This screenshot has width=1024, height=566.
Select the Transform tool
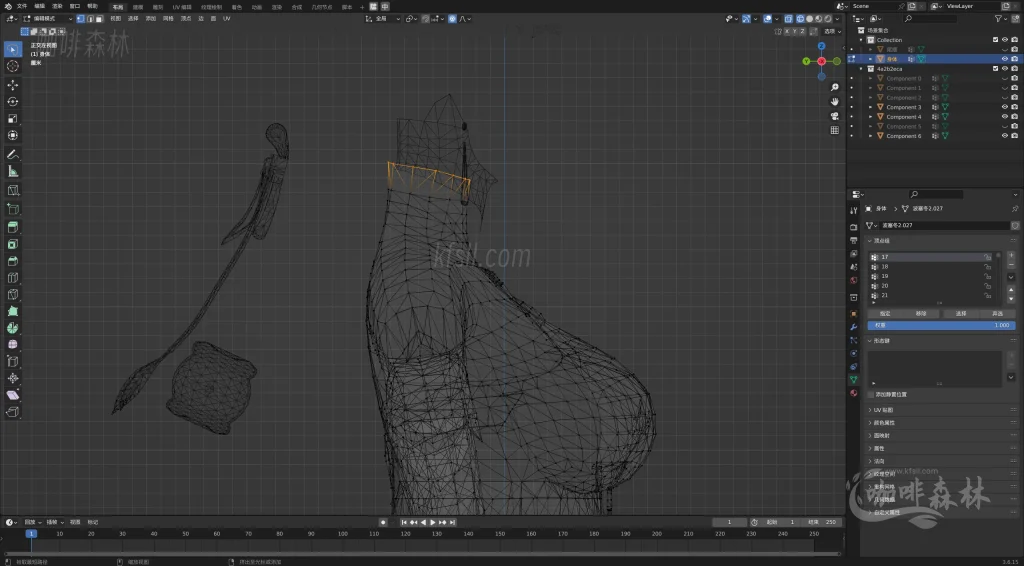click(12, 135)
